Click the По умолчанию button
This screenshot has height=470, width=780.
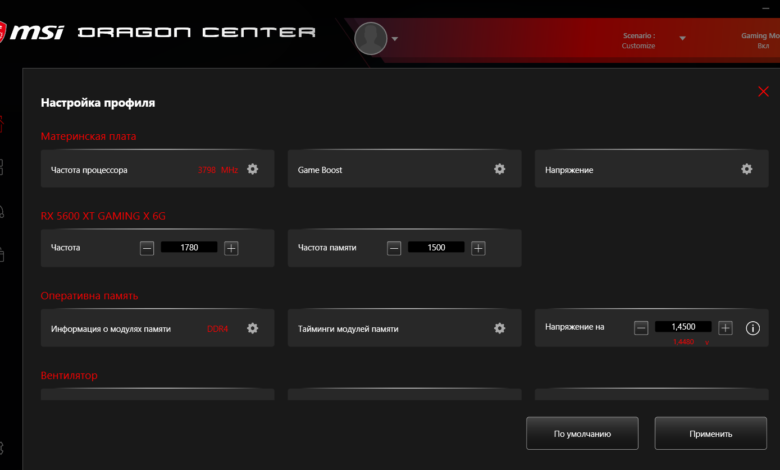(582, 433)
